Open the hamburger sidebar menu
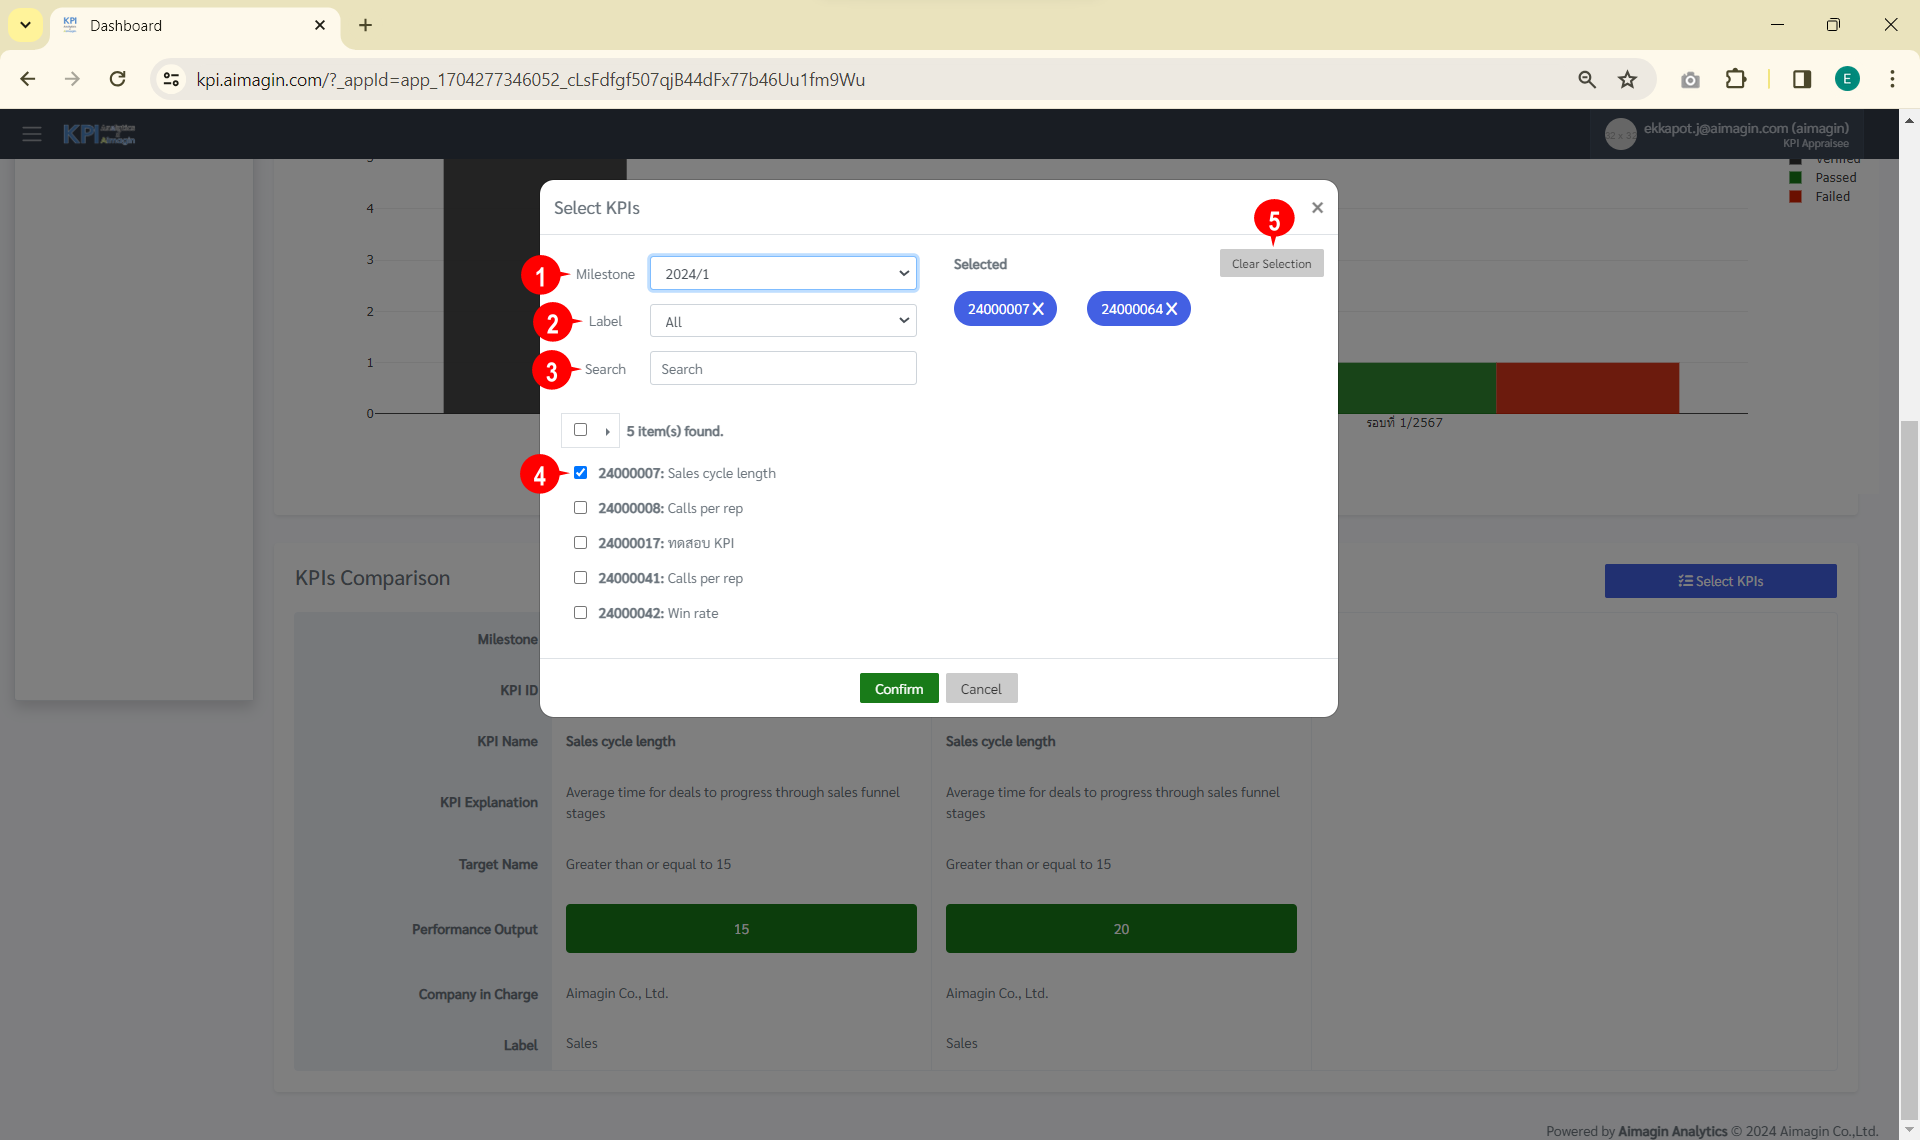 click(x=32, y=134)
